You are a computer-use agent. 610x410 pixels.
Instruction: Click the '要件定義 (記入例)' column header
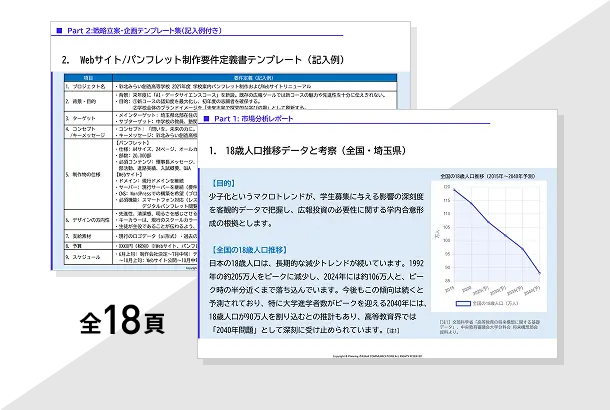[255, 78]
